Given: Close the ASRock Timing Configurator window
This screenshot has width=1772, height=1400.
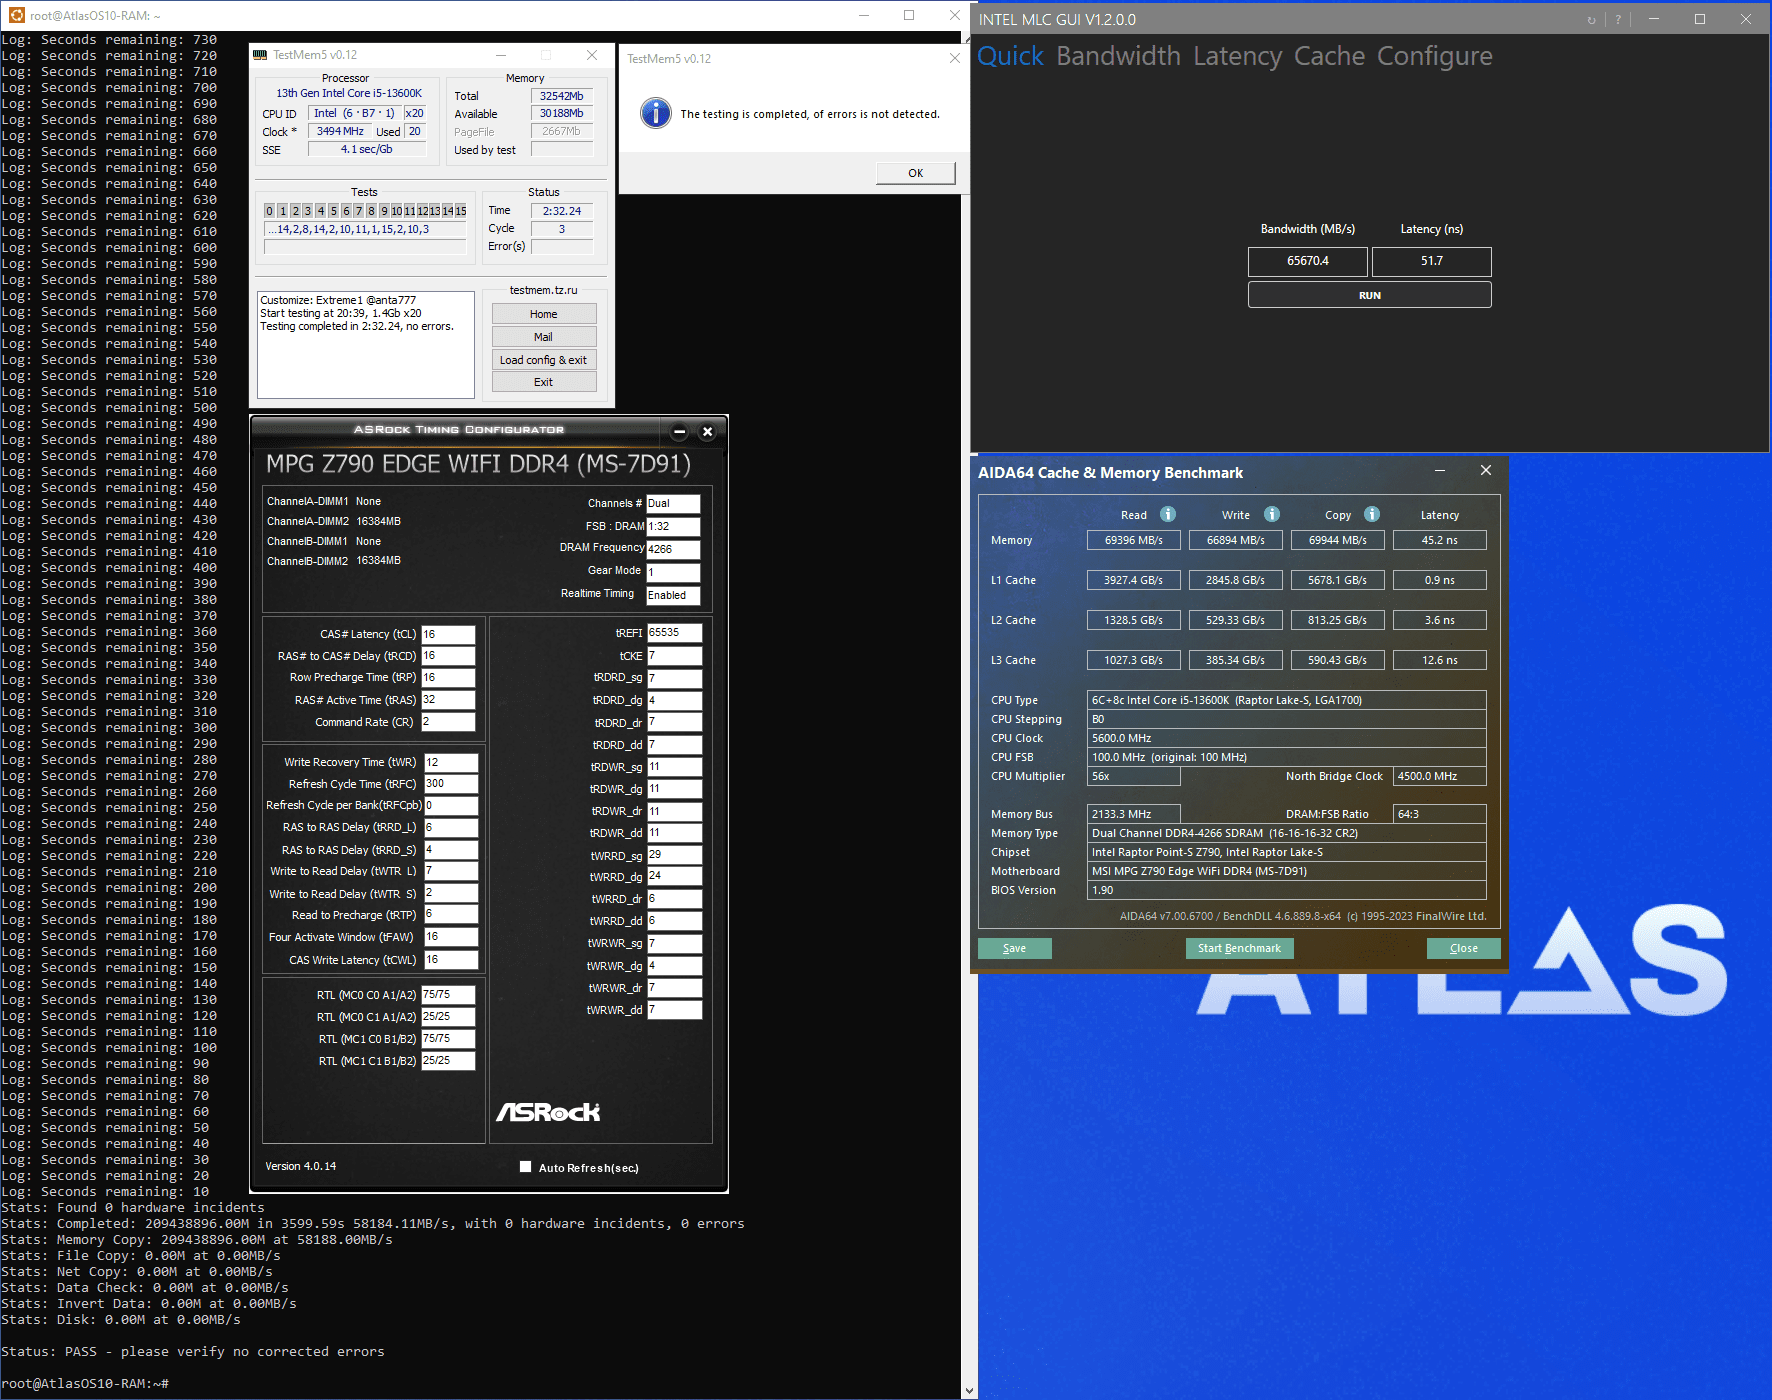Looking at the screenshot, I should (707, 432).
